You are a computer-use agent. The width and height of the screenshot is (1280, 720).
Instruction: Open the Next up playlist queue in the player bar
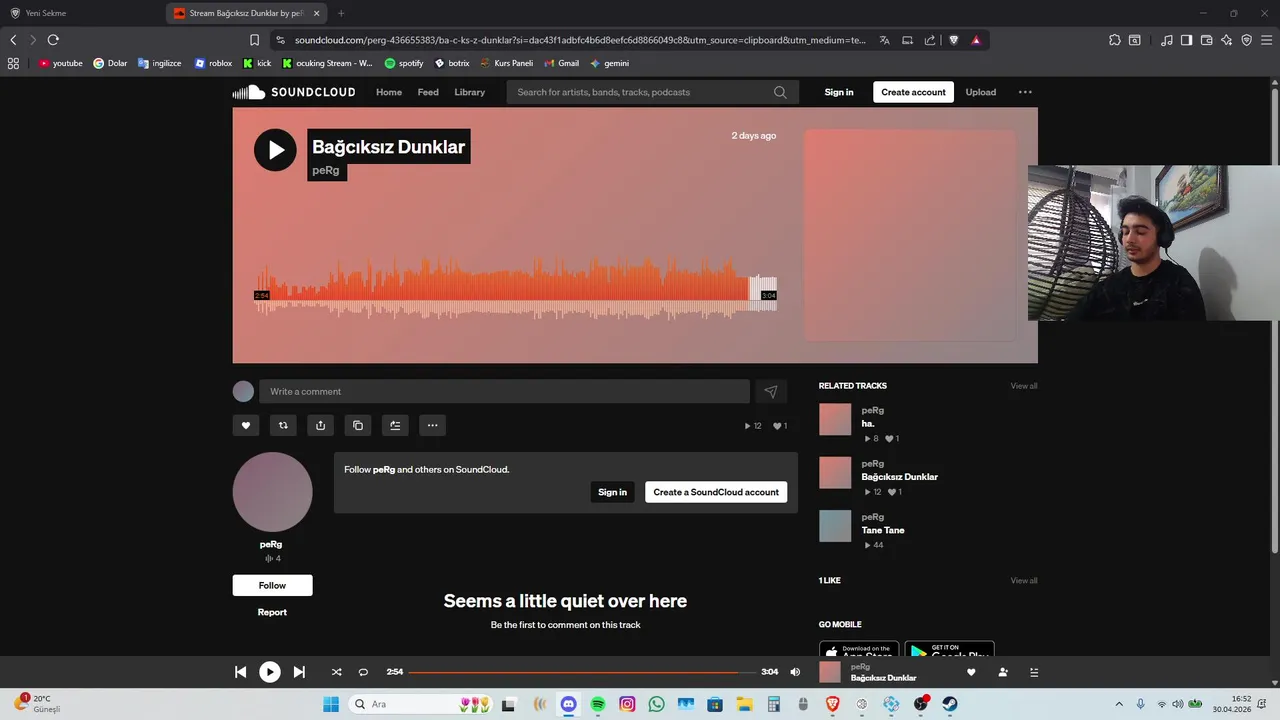1034,672
